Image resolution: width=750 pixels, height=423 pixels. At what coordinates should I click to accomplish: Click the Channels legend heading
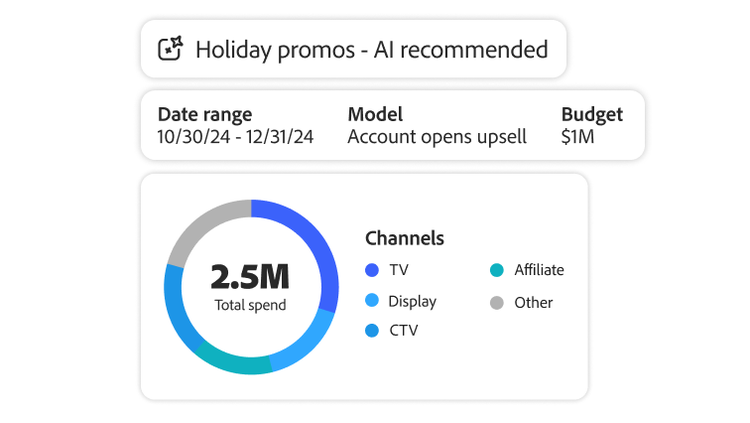pyautogui.click(x=405, y=238)
